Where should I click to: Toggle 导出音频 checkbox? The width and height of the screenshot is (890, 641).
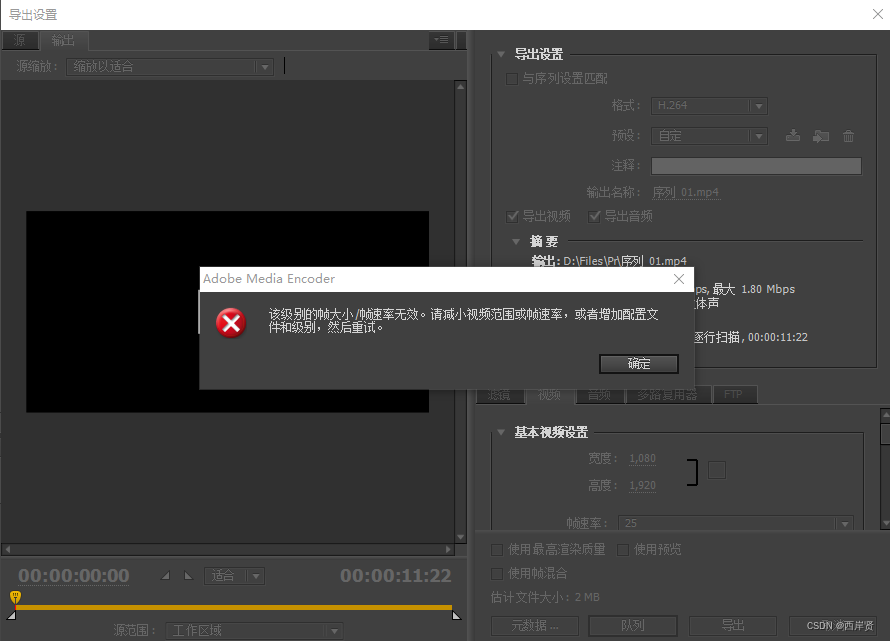click(x=594, y=216)
